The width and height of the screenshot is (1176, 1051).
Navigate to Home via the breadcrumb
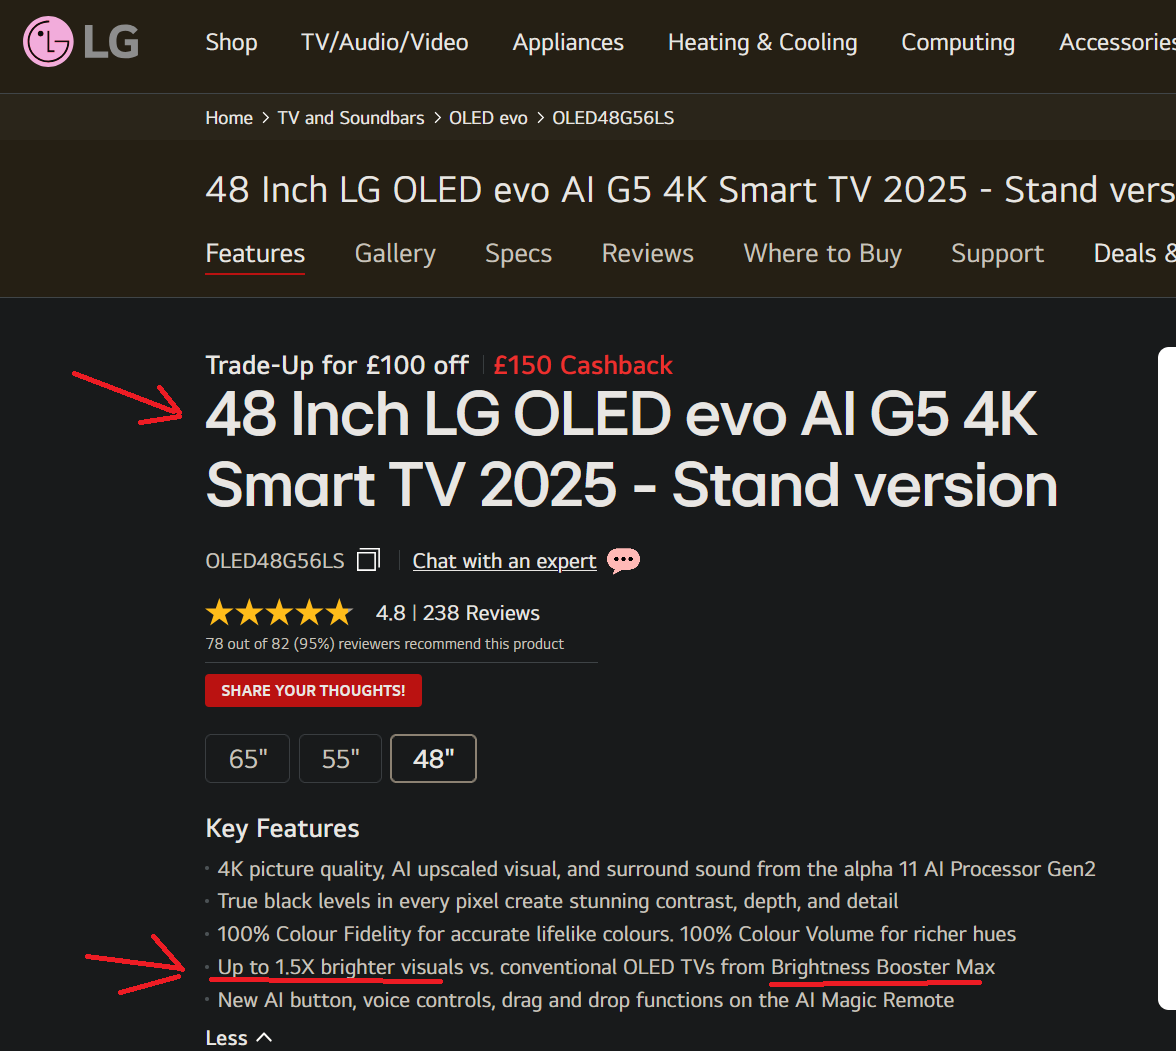(229, 117)
